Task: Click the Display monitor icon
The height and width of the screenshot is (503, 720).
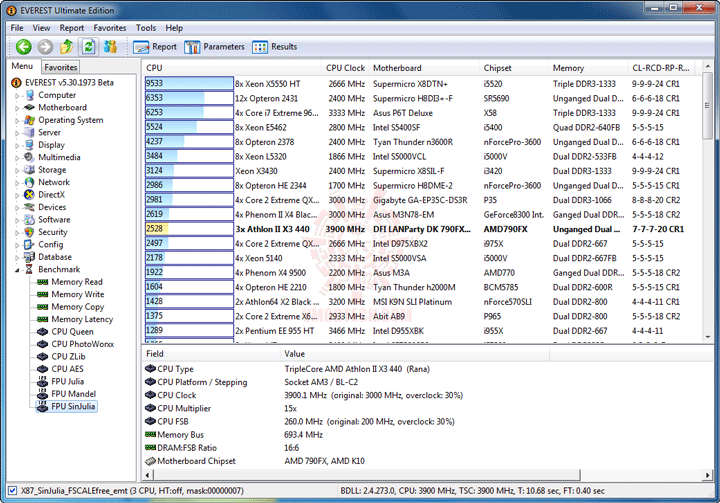Action: (x=29, y=145)
